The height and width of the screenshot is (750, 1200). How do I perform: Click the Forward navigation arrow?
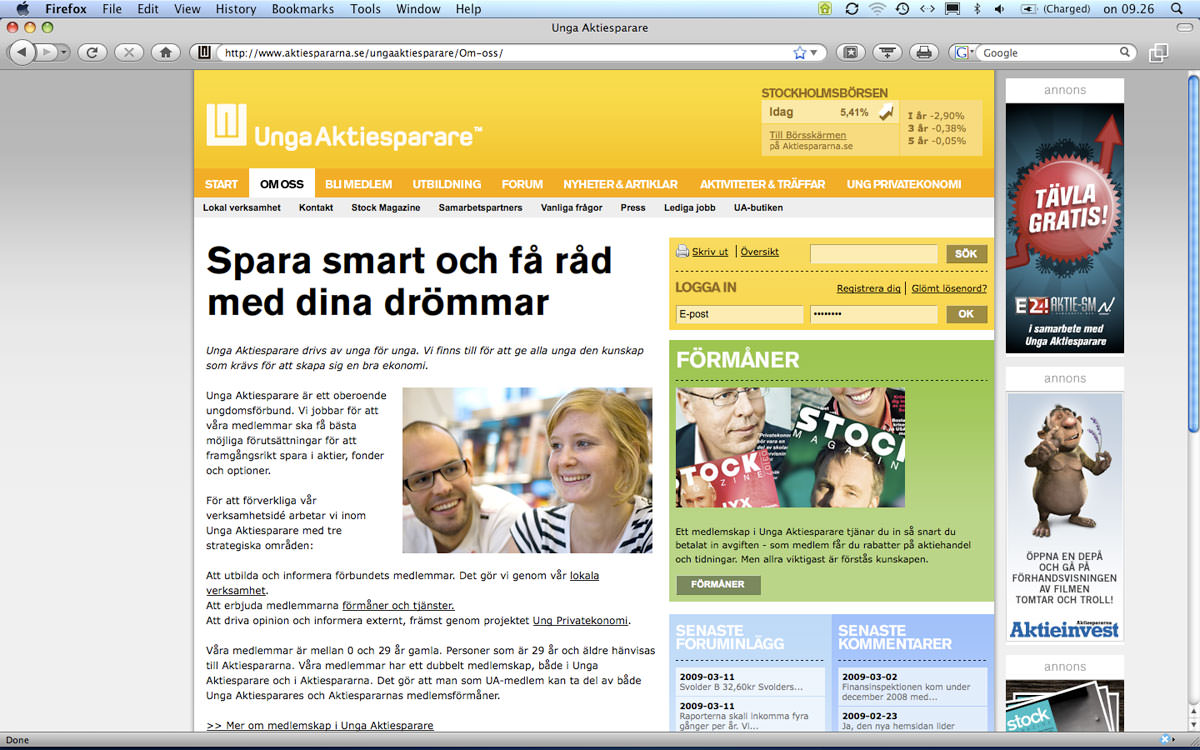(46, 52)
